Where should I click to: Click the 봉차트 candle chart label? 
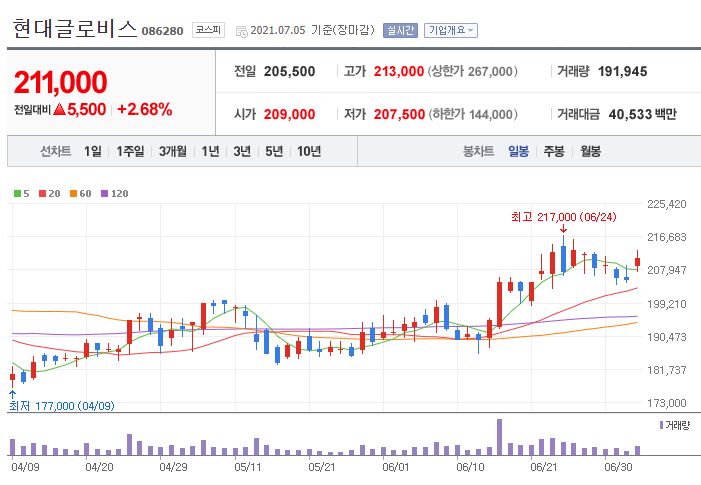[x=478, y=152]
